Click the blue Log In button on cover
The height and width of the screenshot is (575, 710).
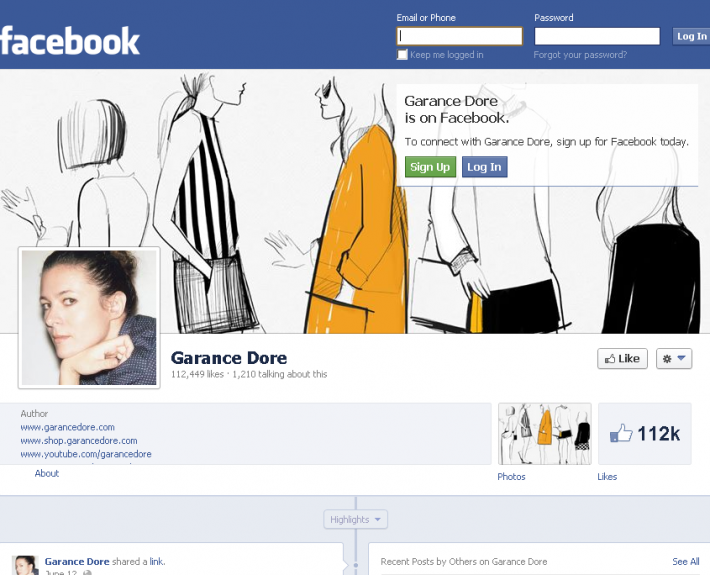tap(484, 167)
